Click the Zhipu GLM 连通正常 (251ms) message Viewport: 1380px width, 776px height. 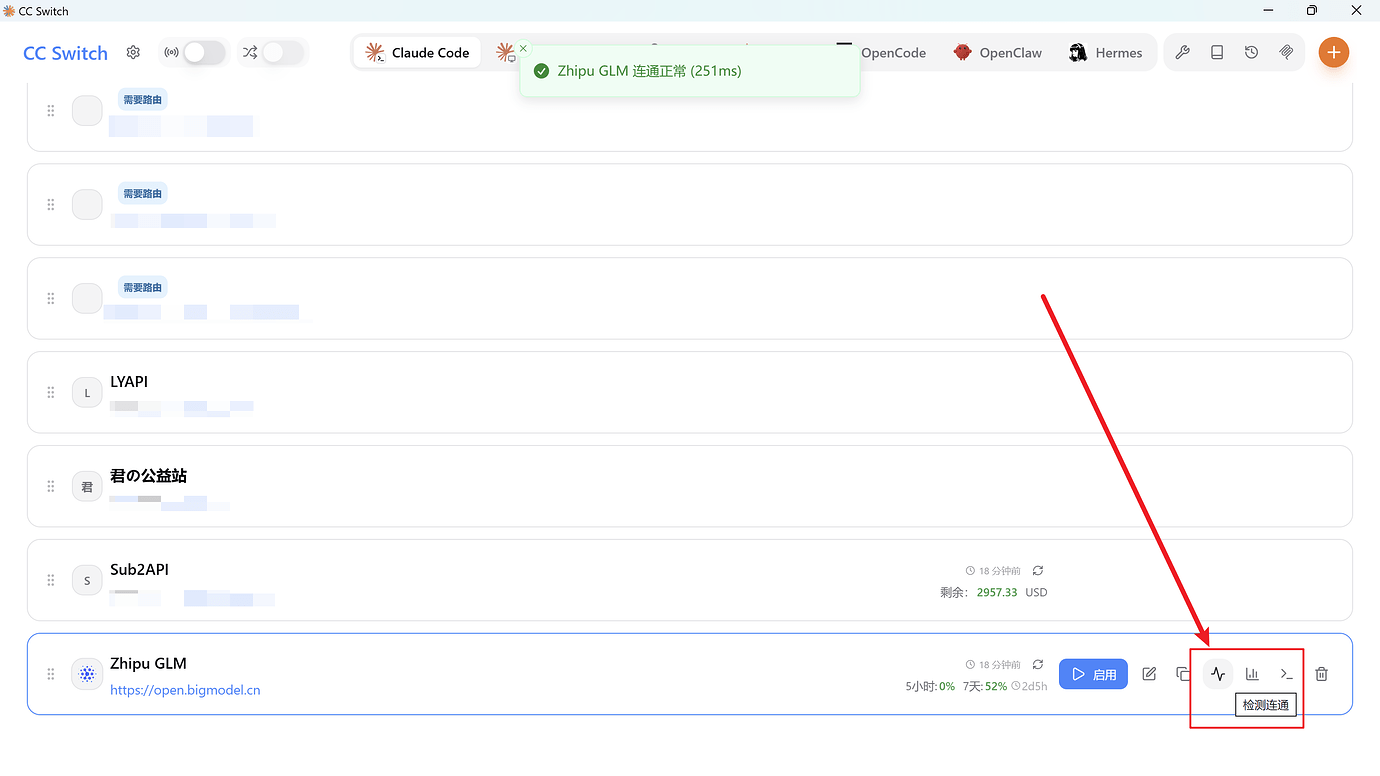pyautogui.click(x=649, y=71)
